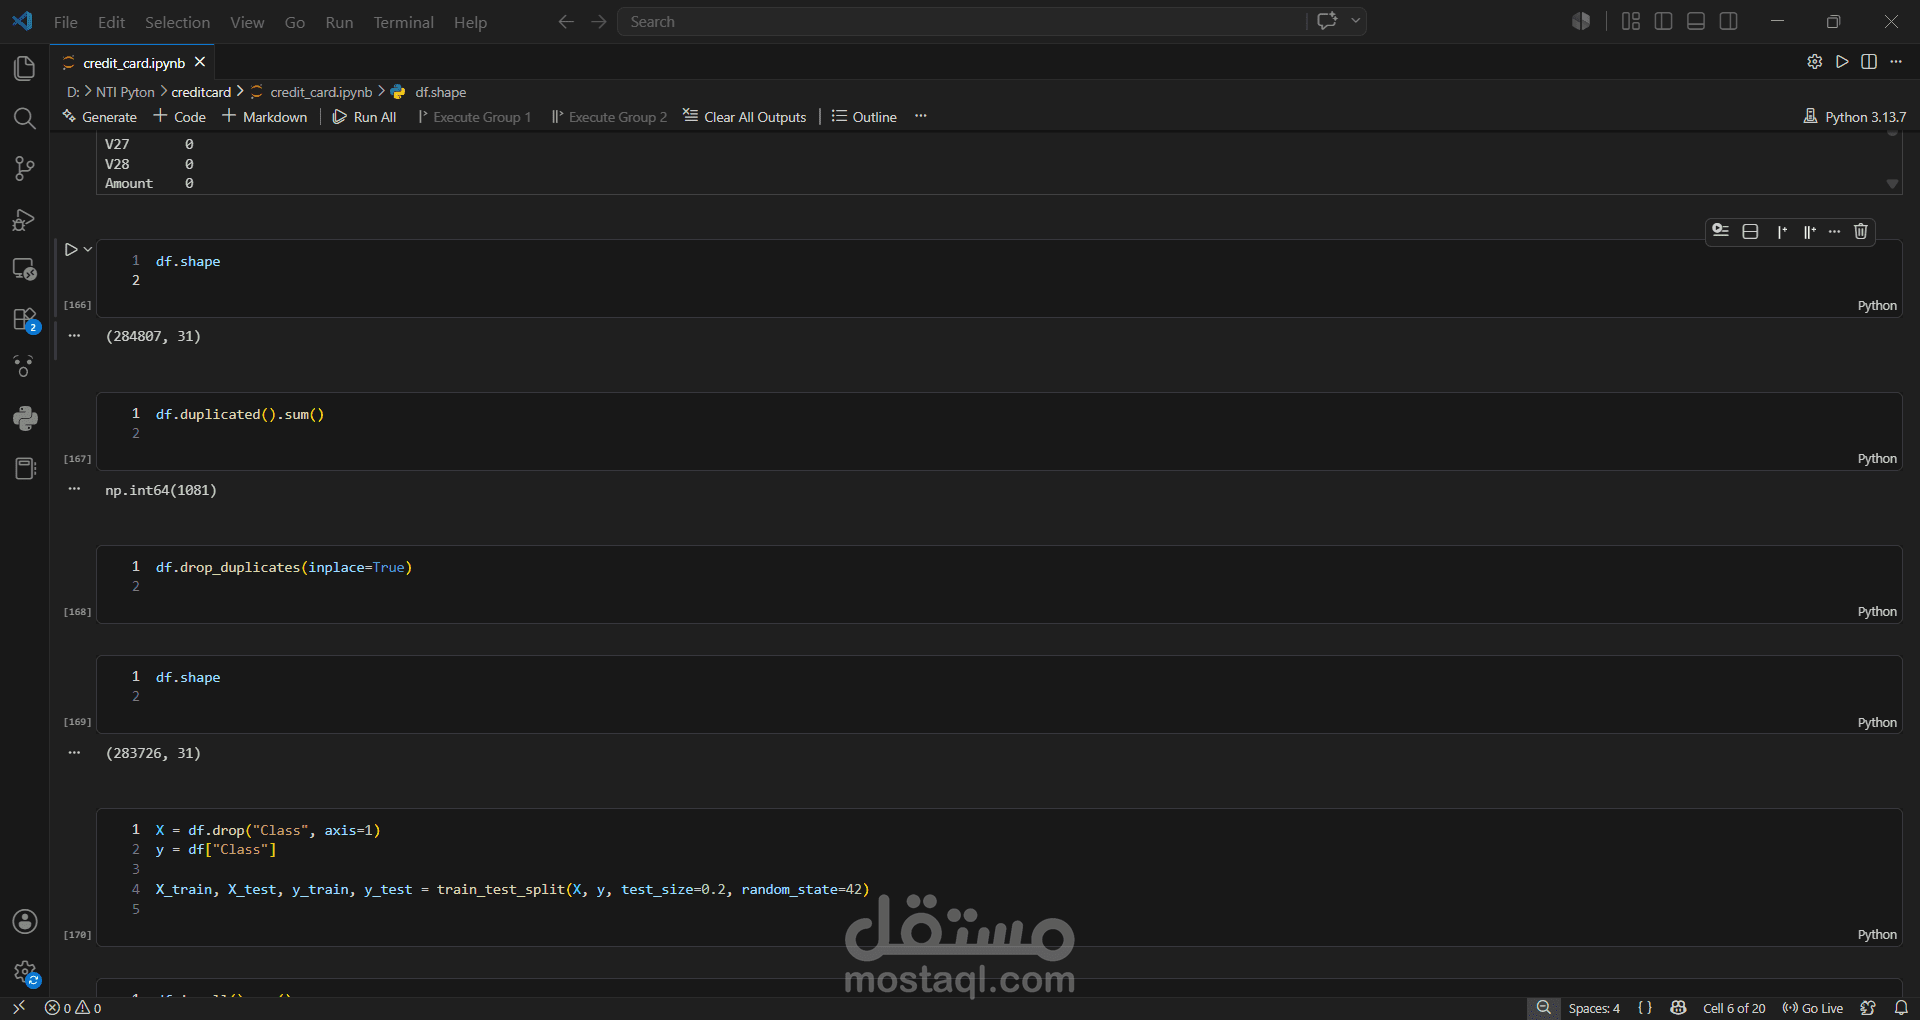Focus the title bar Search box
The width and height of the screenshot is (1920, 1020).
pyautogui.click(x=962, y=22)
